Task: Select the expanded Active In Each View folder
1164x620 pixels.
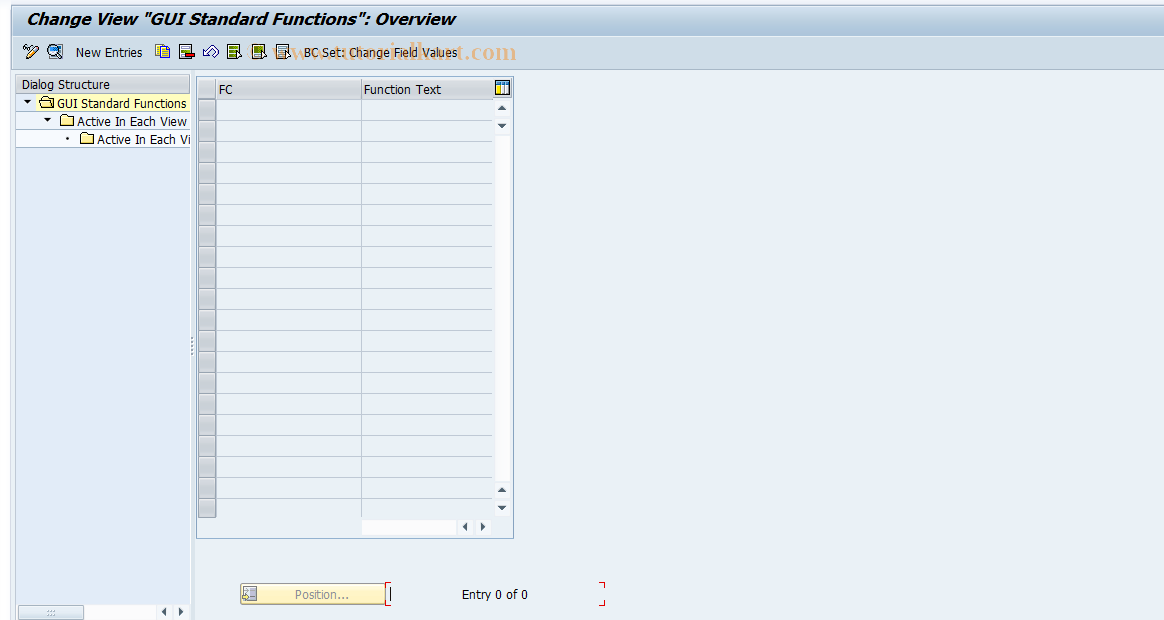Action: [x=124, y=121]
